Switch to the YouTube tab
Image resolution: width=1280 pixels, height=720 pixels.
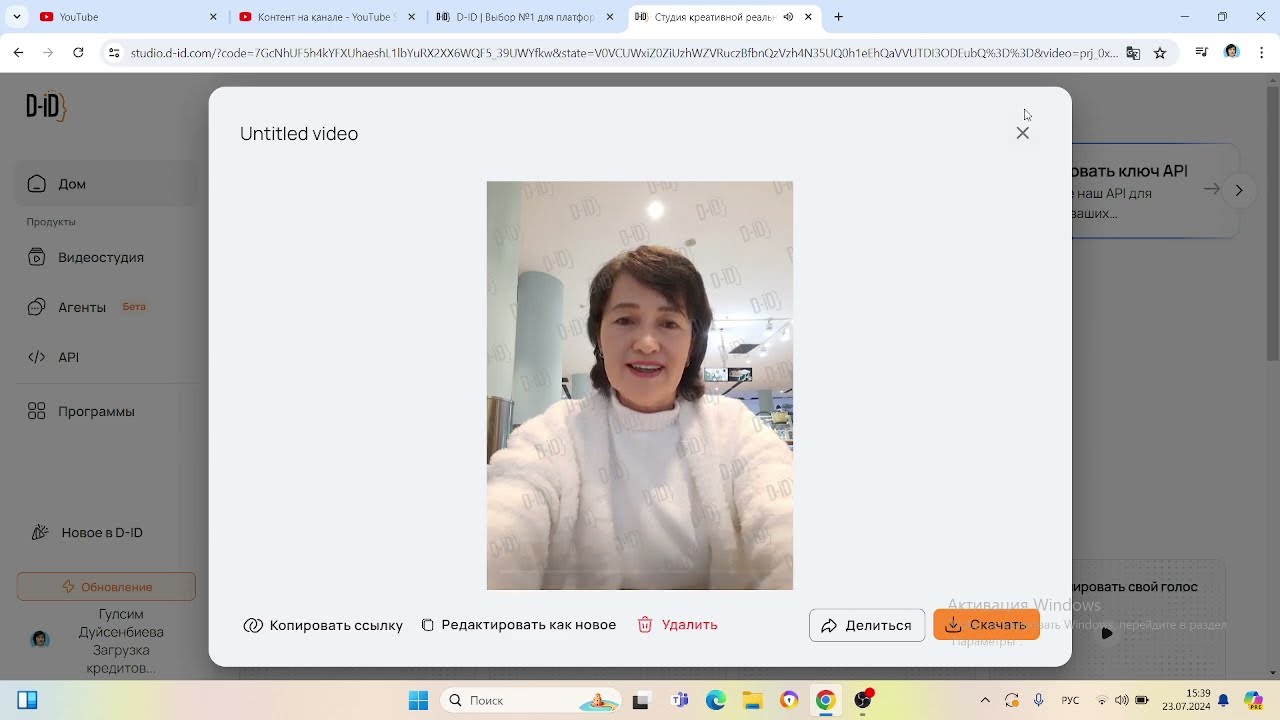pyautogui.click(x=127, y=17)
